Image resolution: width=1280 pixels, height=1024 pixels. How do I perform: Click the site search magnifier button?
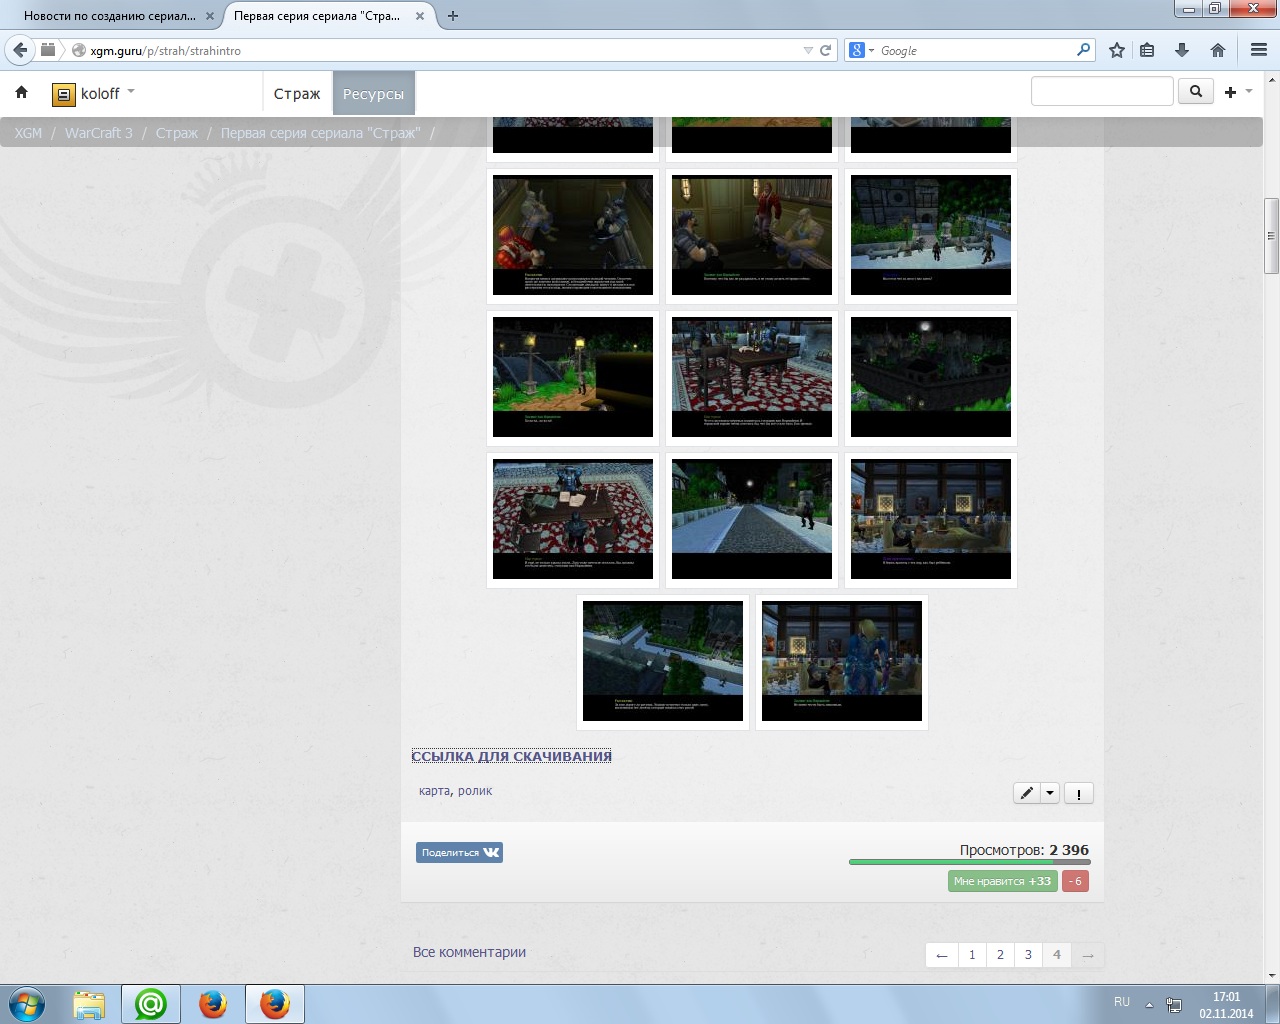(x=1196, y=92)
